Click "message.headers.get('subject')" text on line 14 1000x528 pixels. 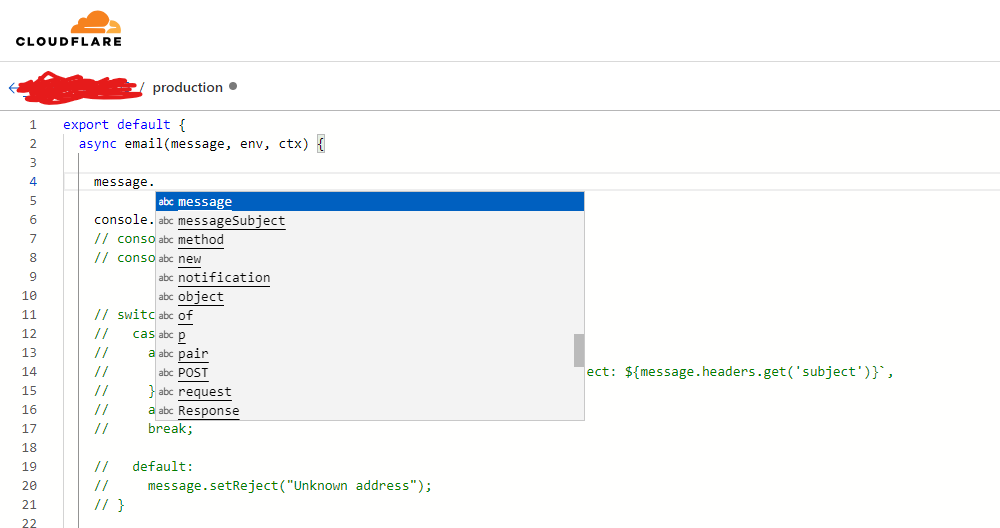coord(757,372)
